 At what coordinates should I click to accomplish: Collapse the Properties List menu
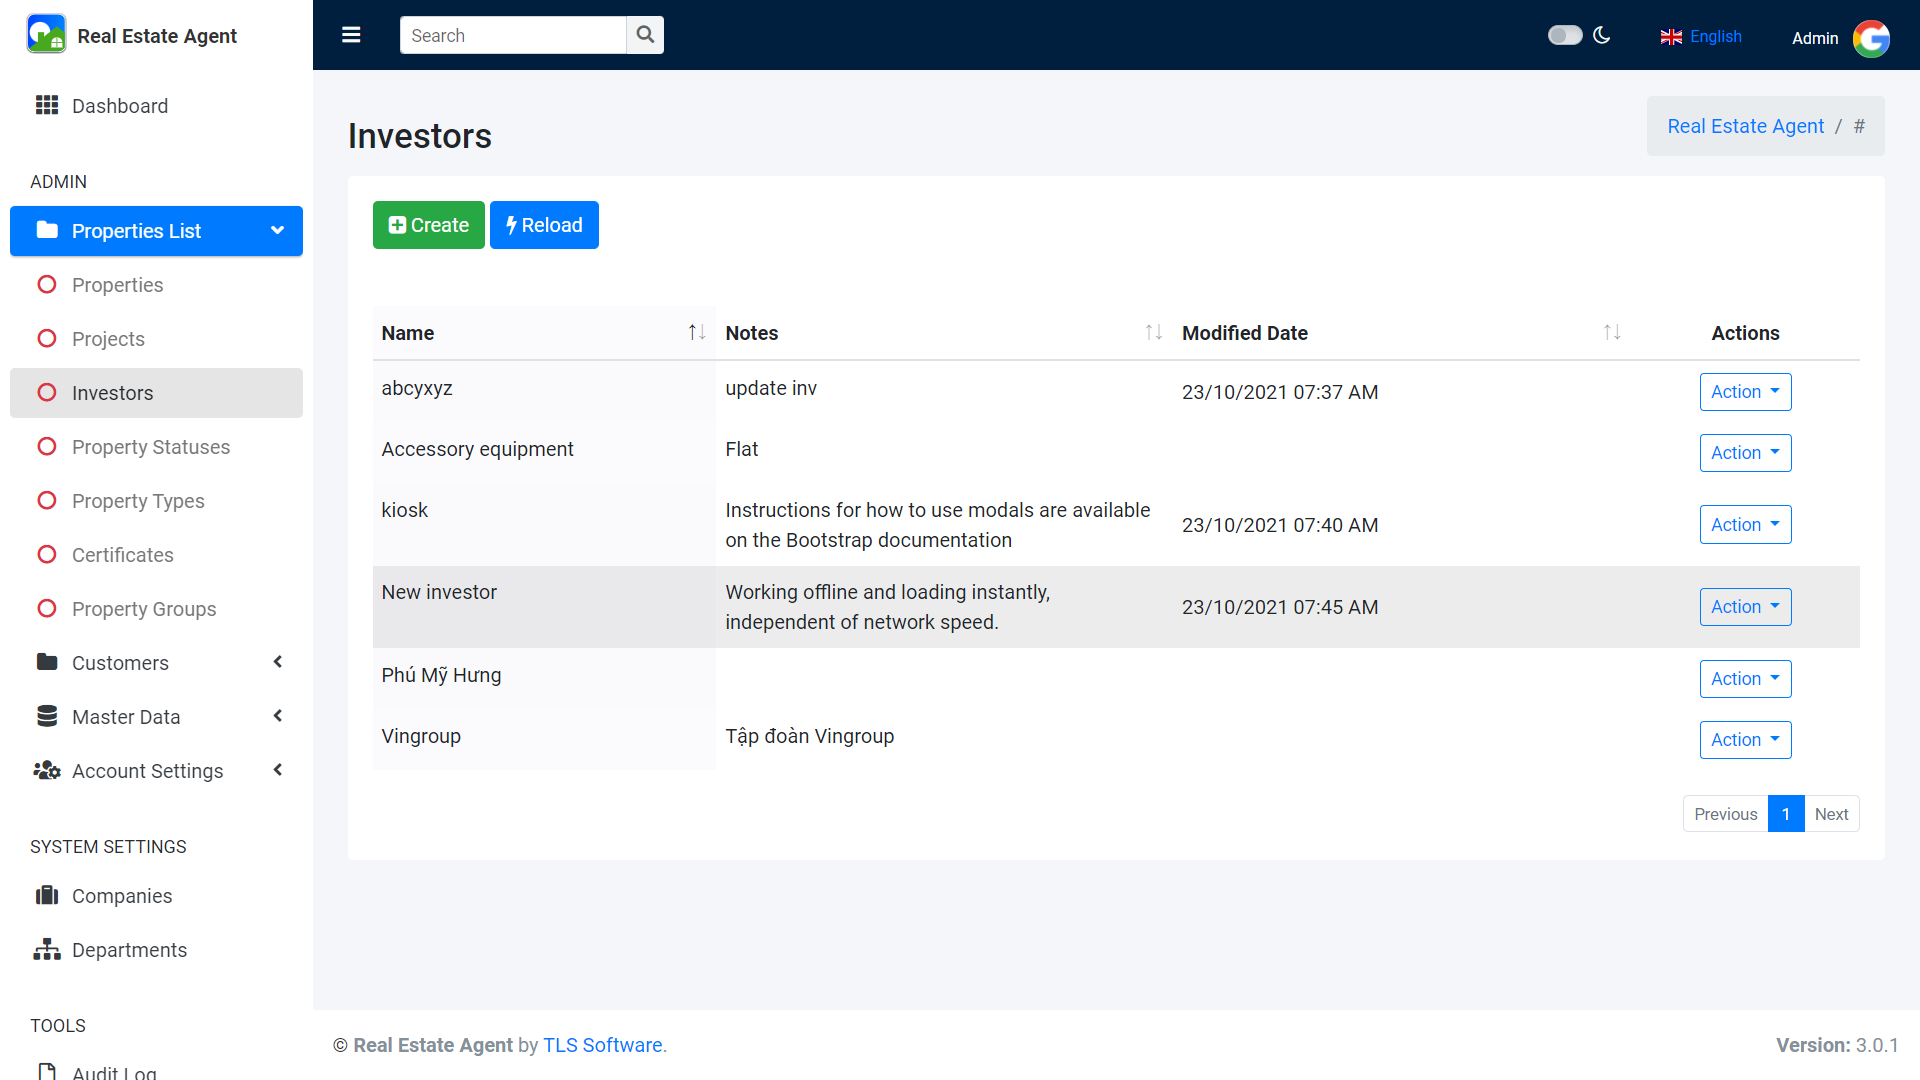point(157,231)
